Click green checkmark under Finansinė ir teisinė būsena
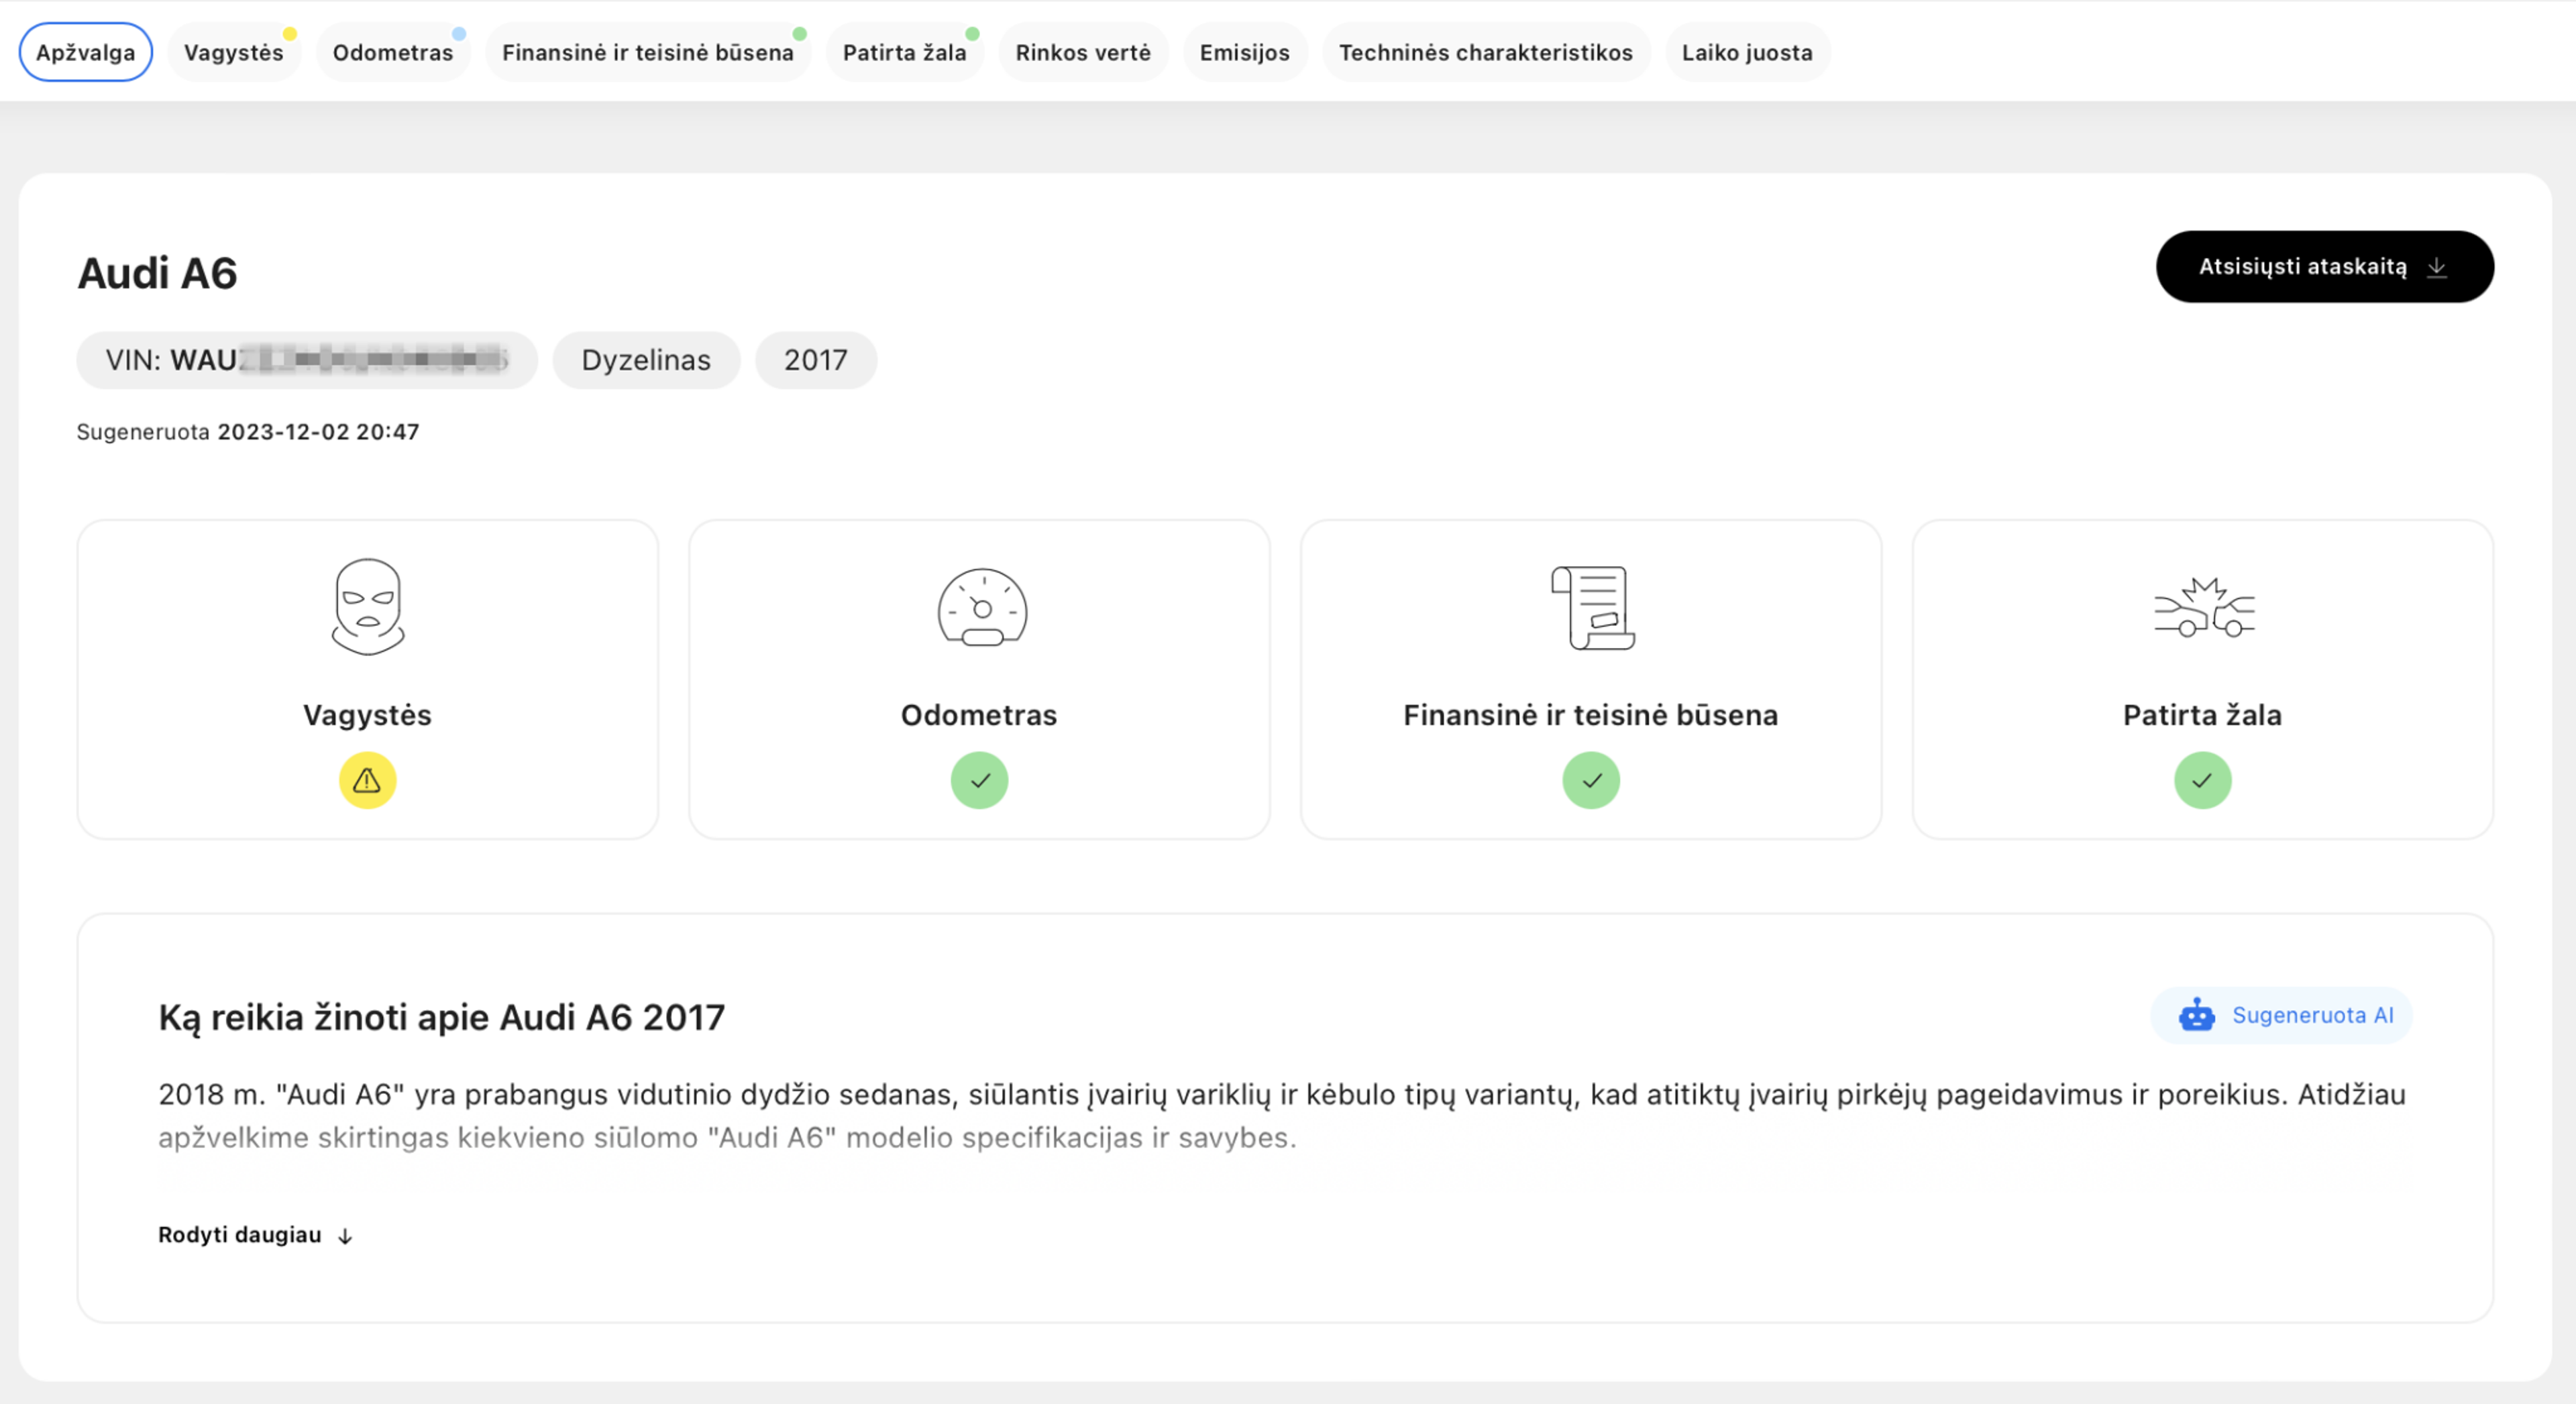The image size is (2576, 1404). [1591, 780]
